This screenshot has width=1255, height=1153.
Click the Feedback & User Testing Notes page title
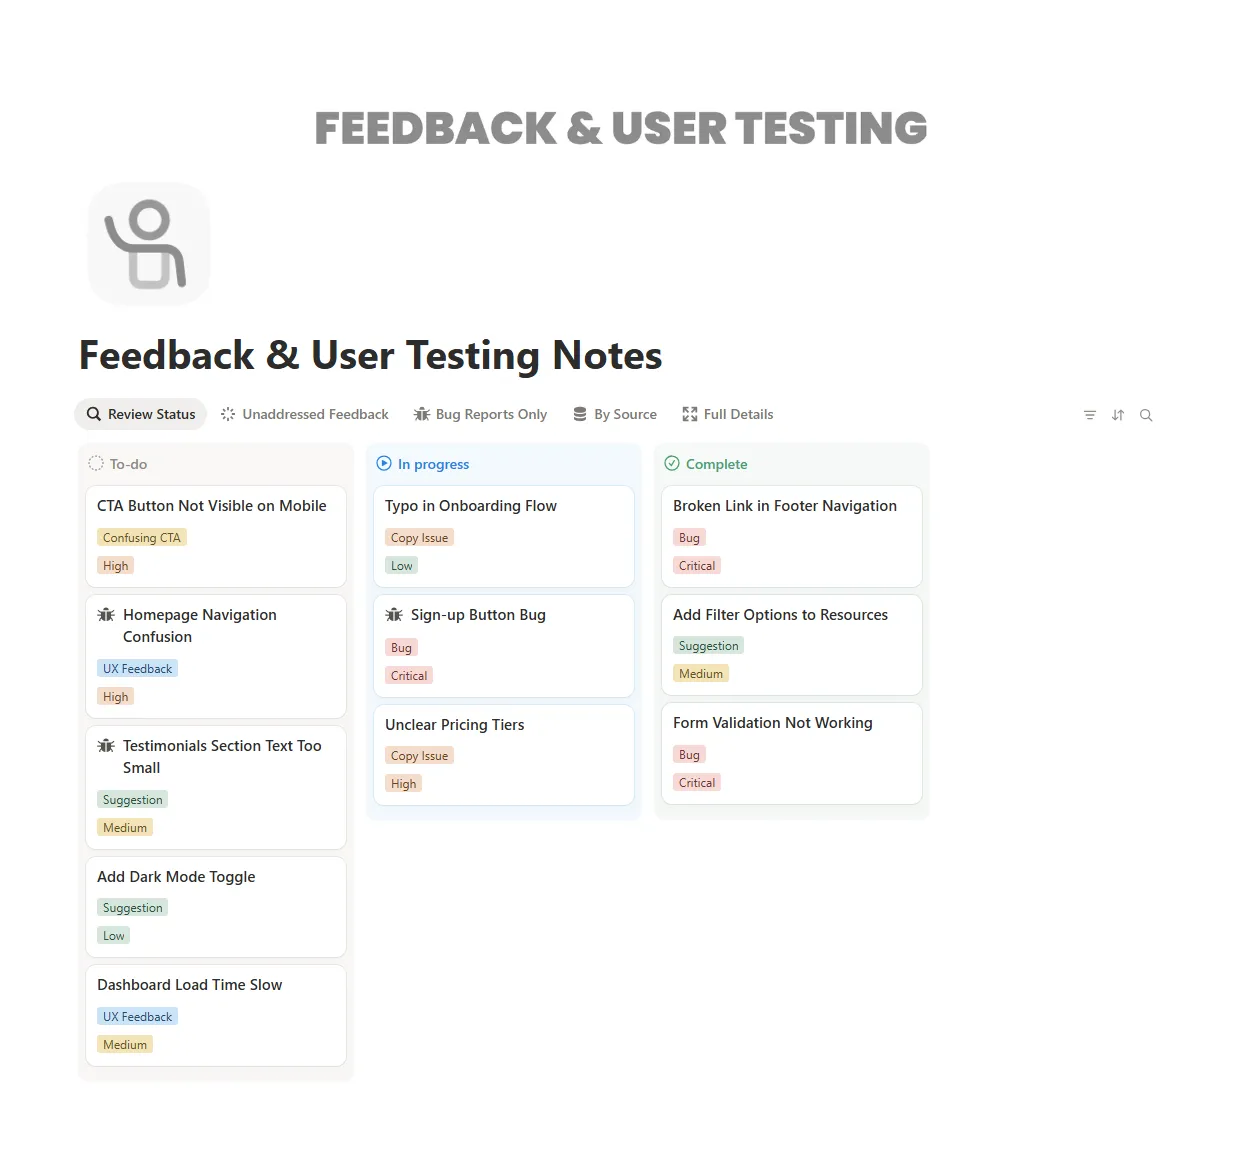370,355
